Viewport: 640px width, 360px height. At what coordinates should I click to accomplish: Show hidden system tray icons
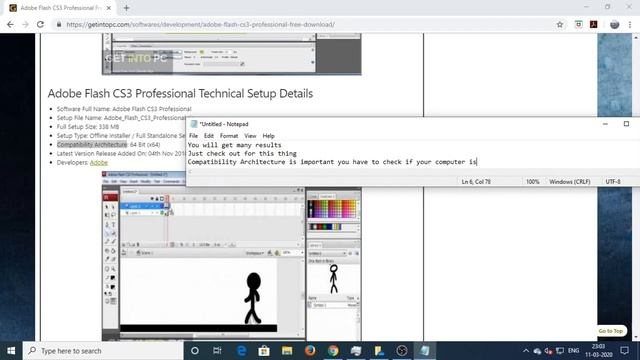[x=526, y=351]
